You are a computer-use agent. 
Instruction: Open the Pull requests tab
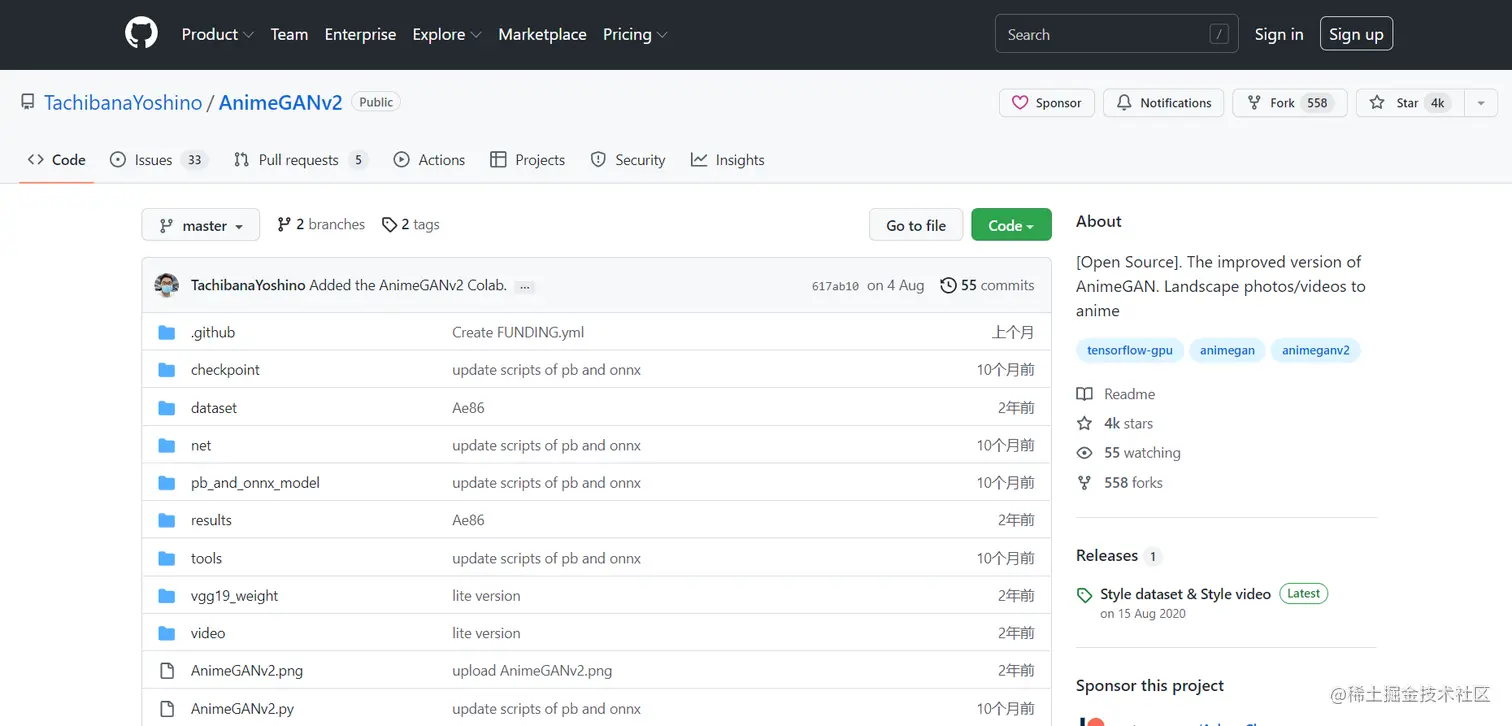(x=301, y=160)
